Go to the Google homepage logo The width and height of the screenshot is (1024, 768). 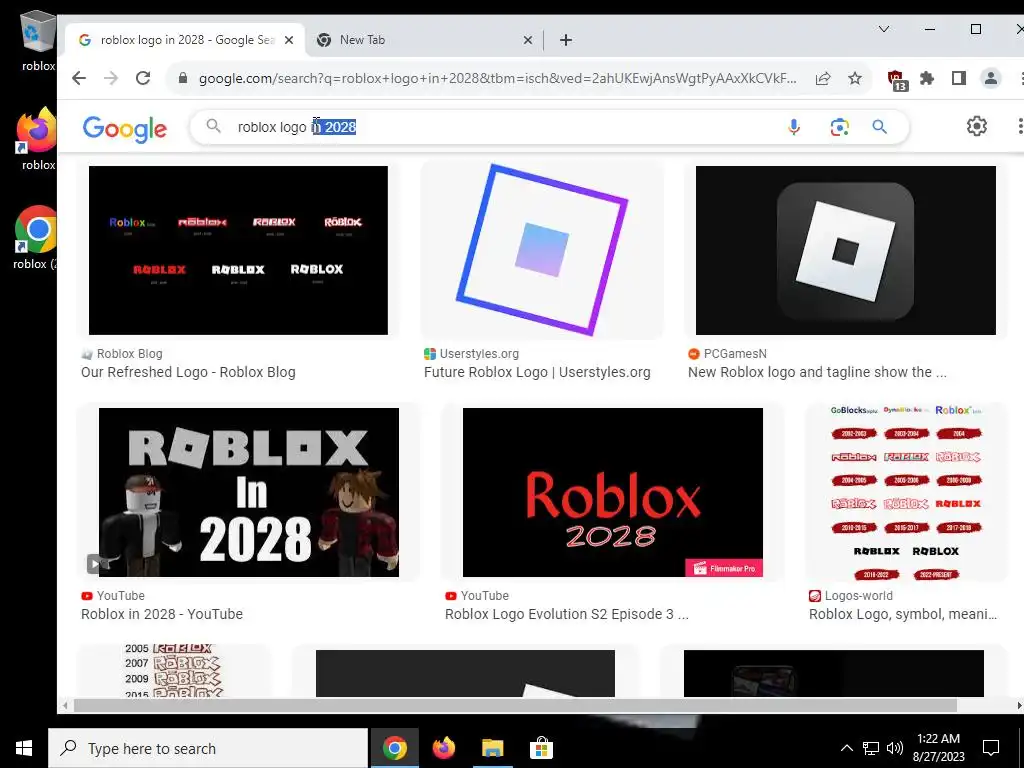125,129
